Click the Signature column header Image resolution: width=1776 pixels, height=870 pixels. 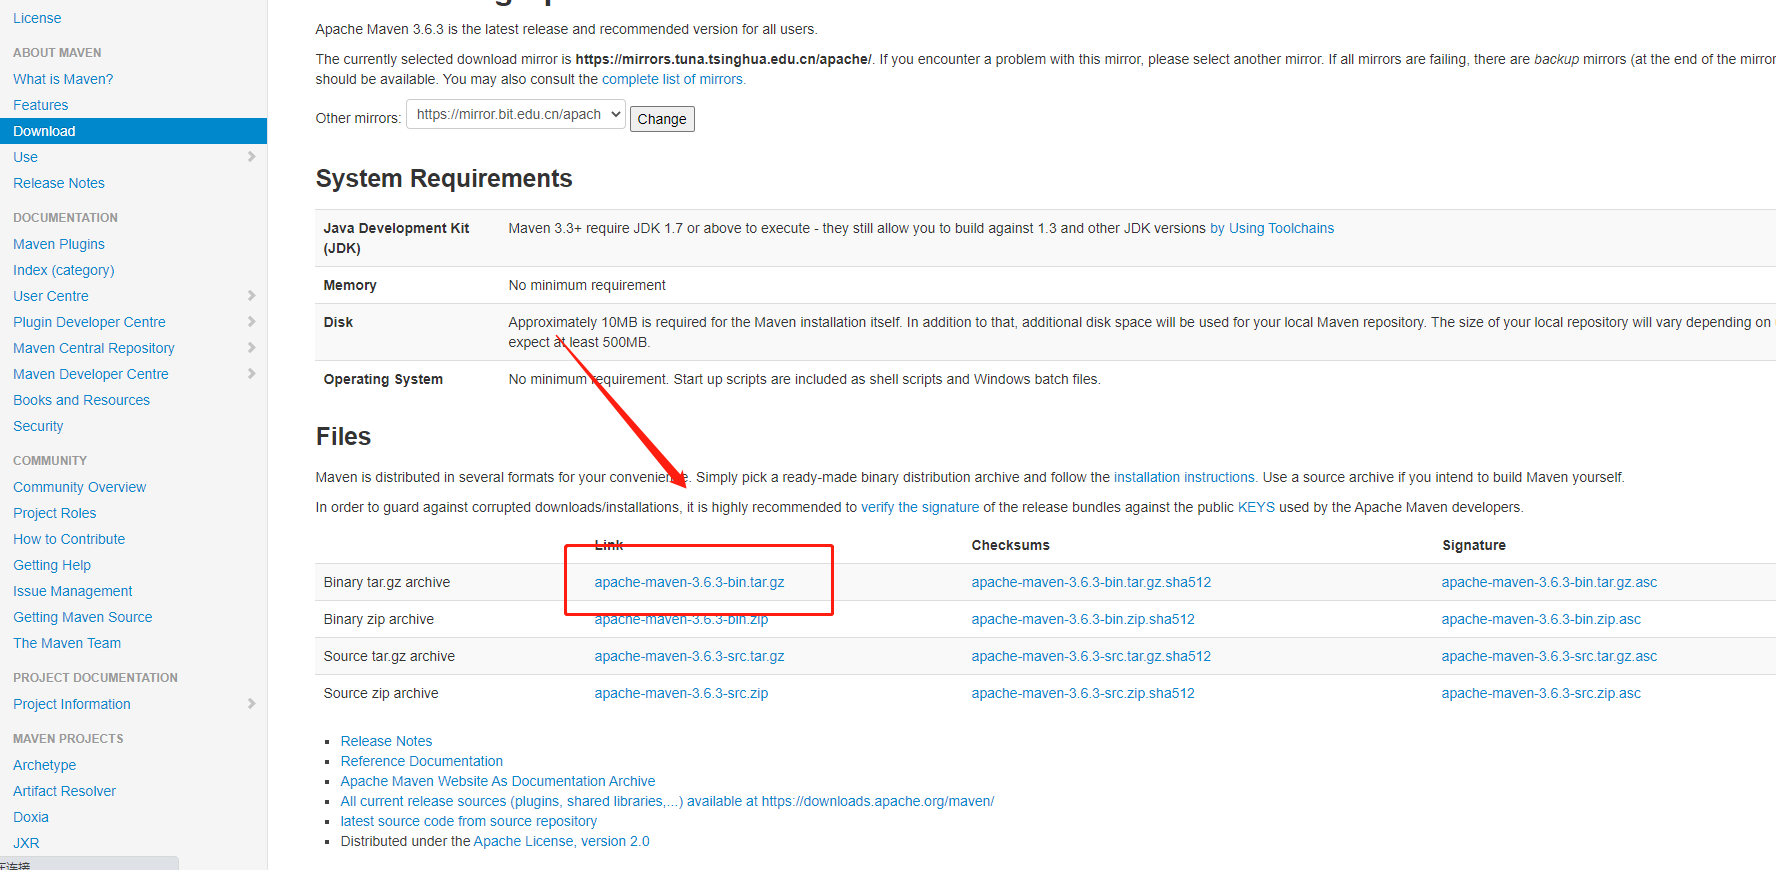pyautogui.click(x=1474, y=545)
